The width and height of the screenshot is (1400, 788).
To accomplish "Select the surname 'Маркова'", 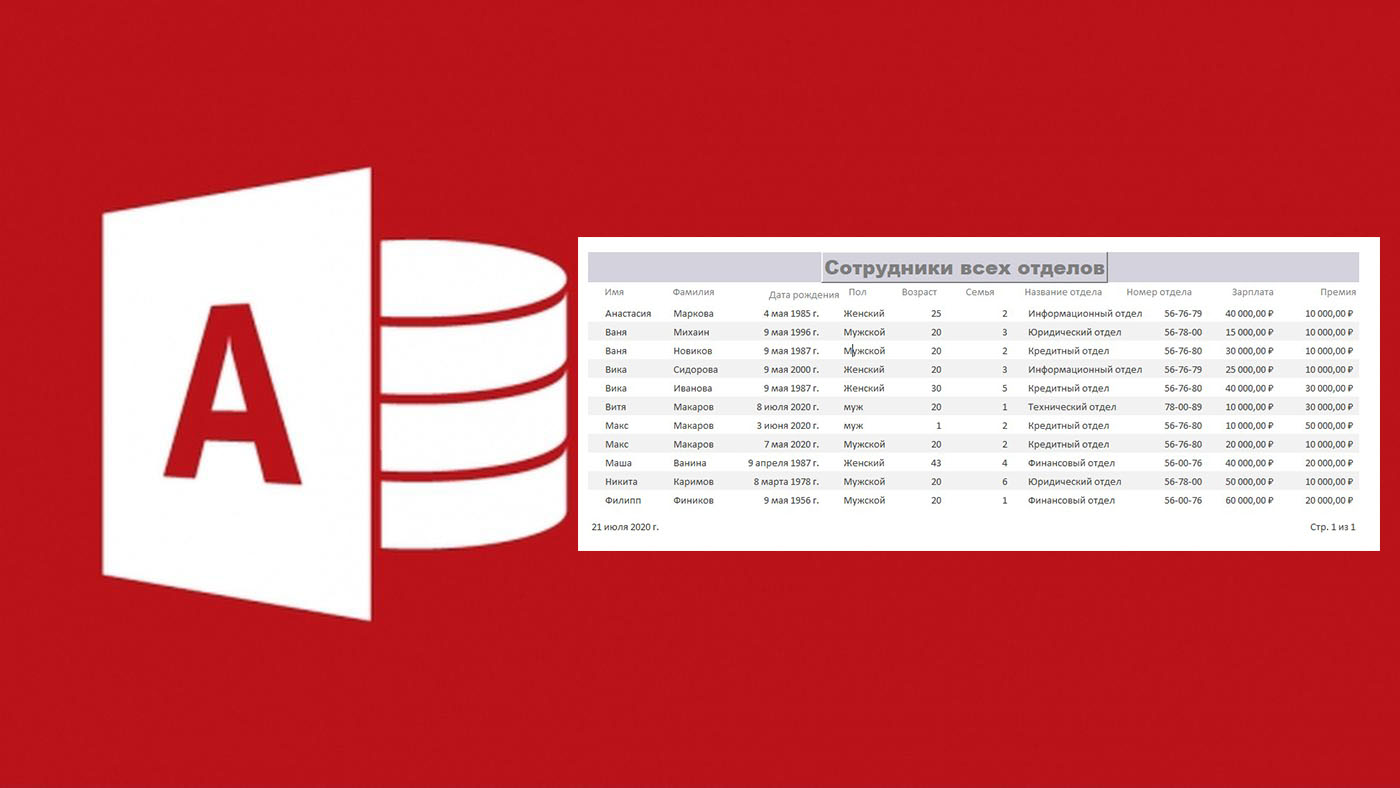I will pos(694,313).
